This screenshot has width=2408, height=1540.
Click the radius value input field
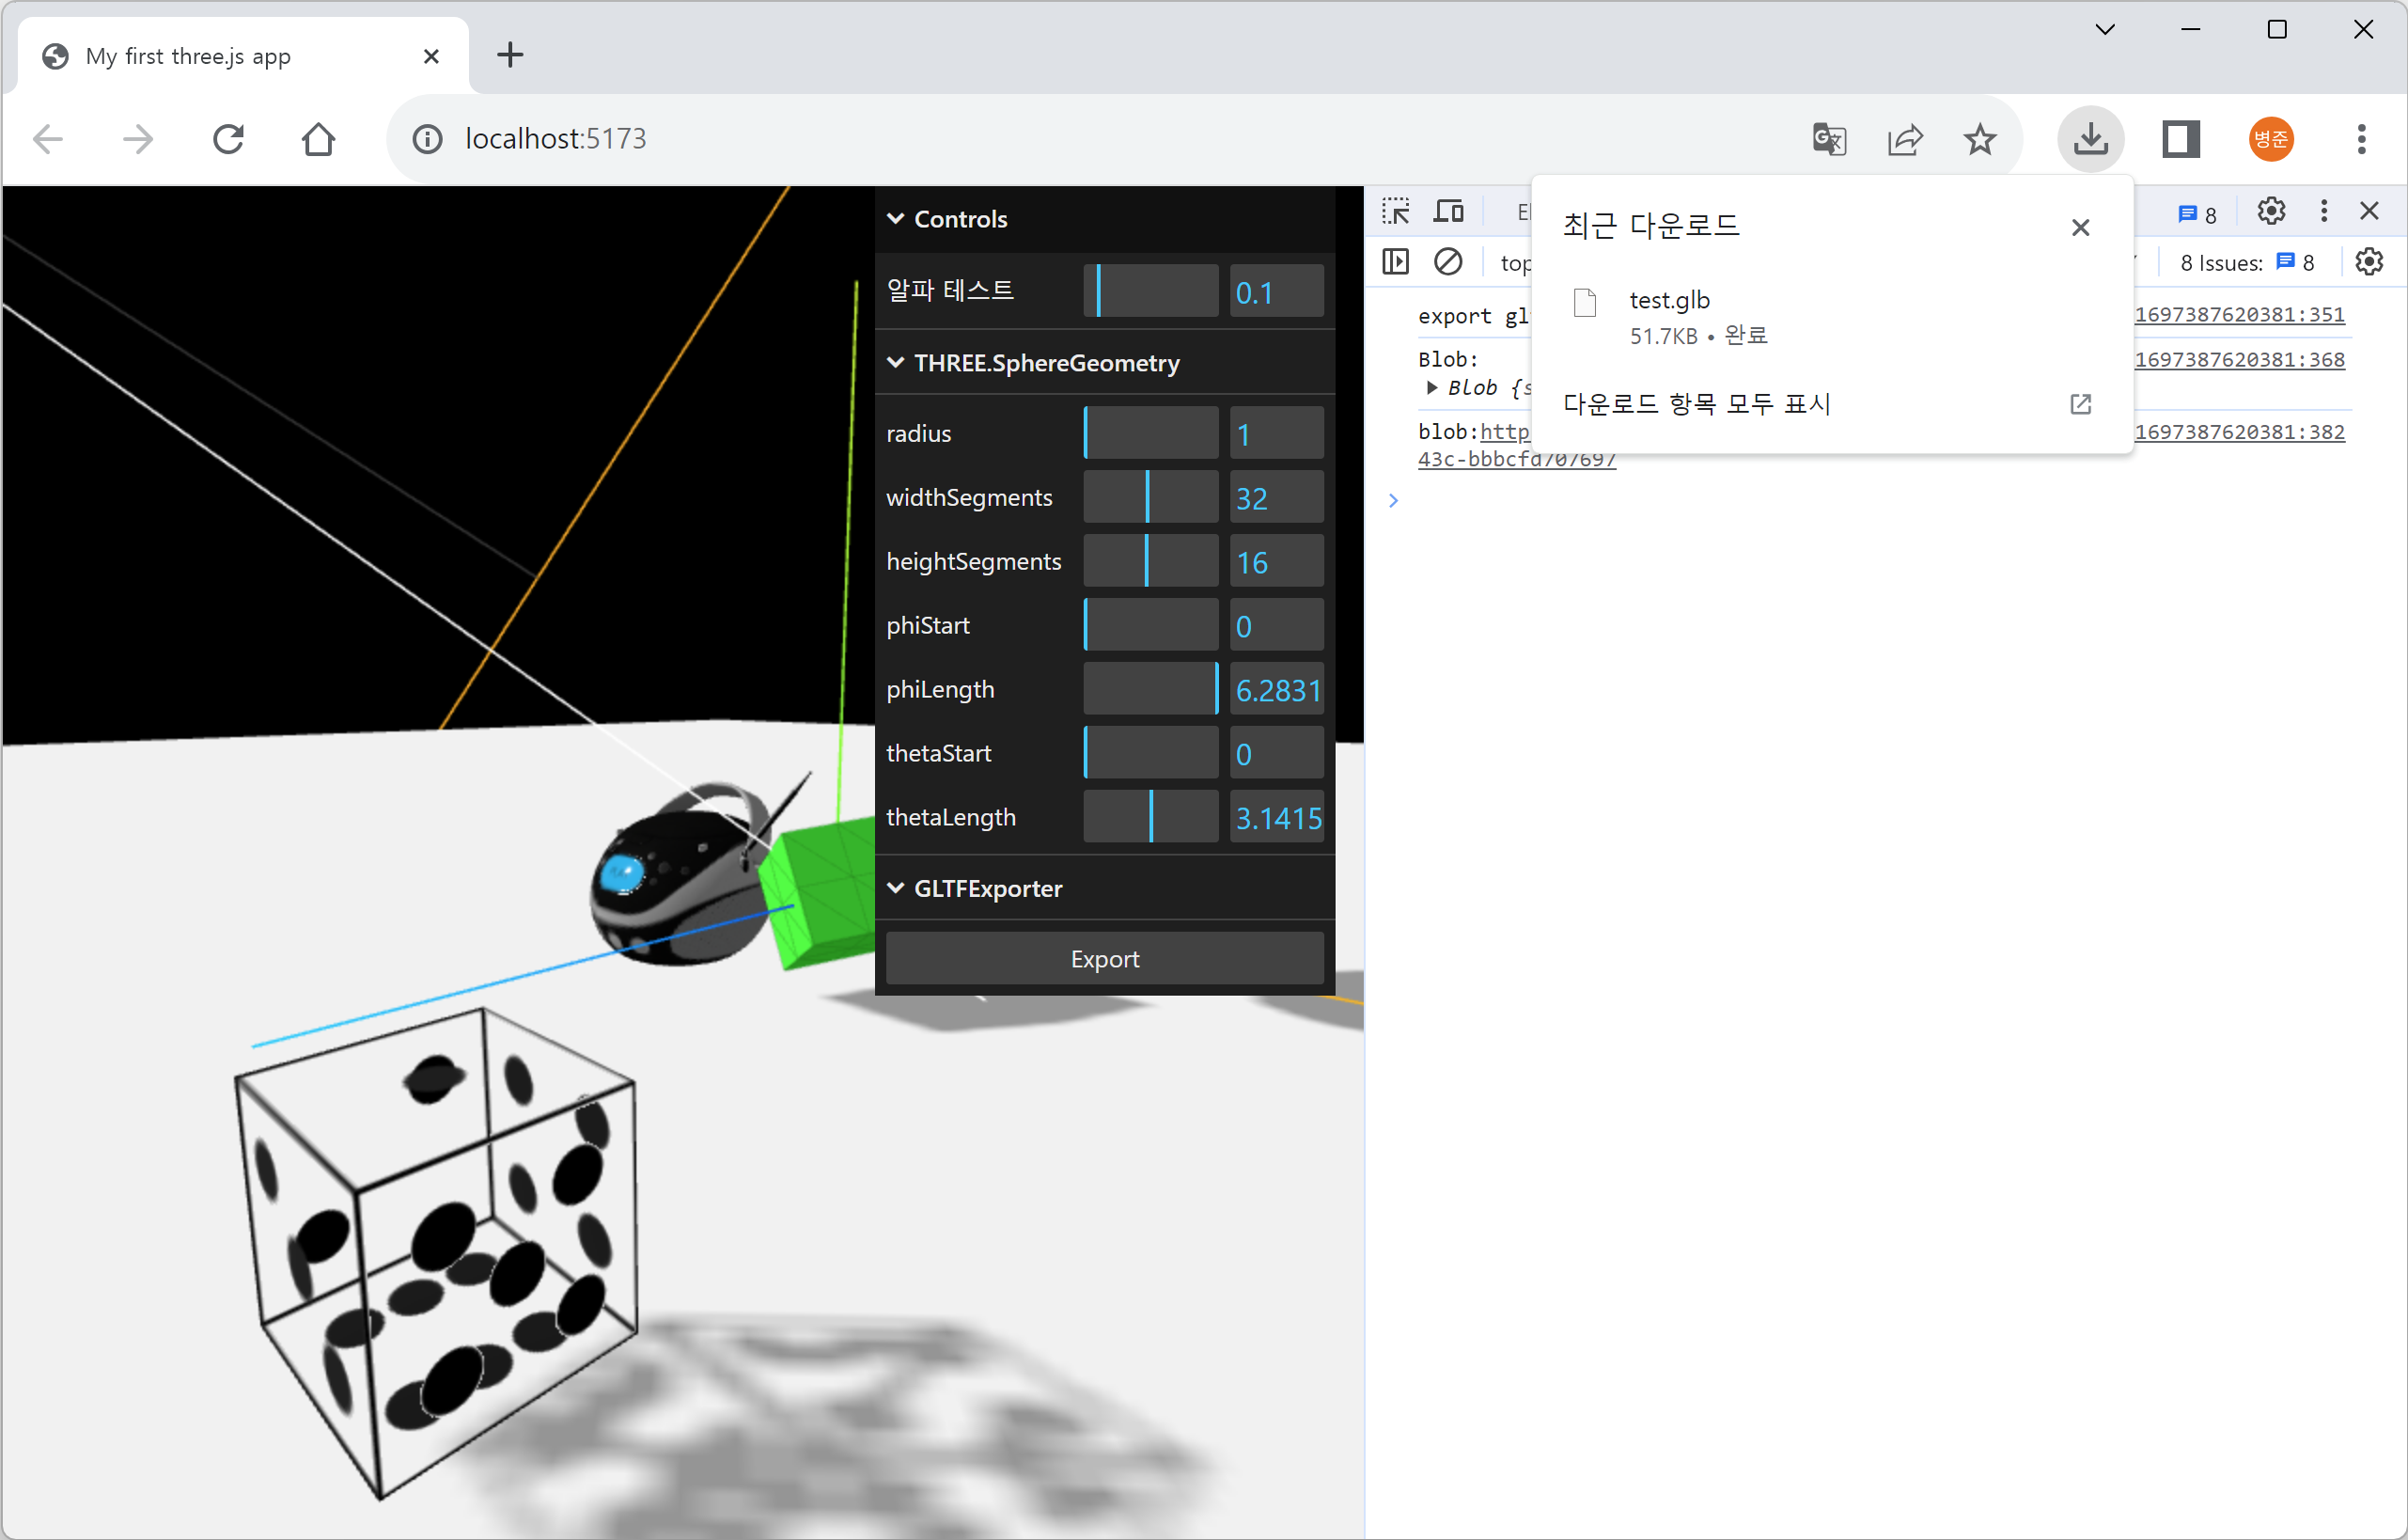point(1276,434)
